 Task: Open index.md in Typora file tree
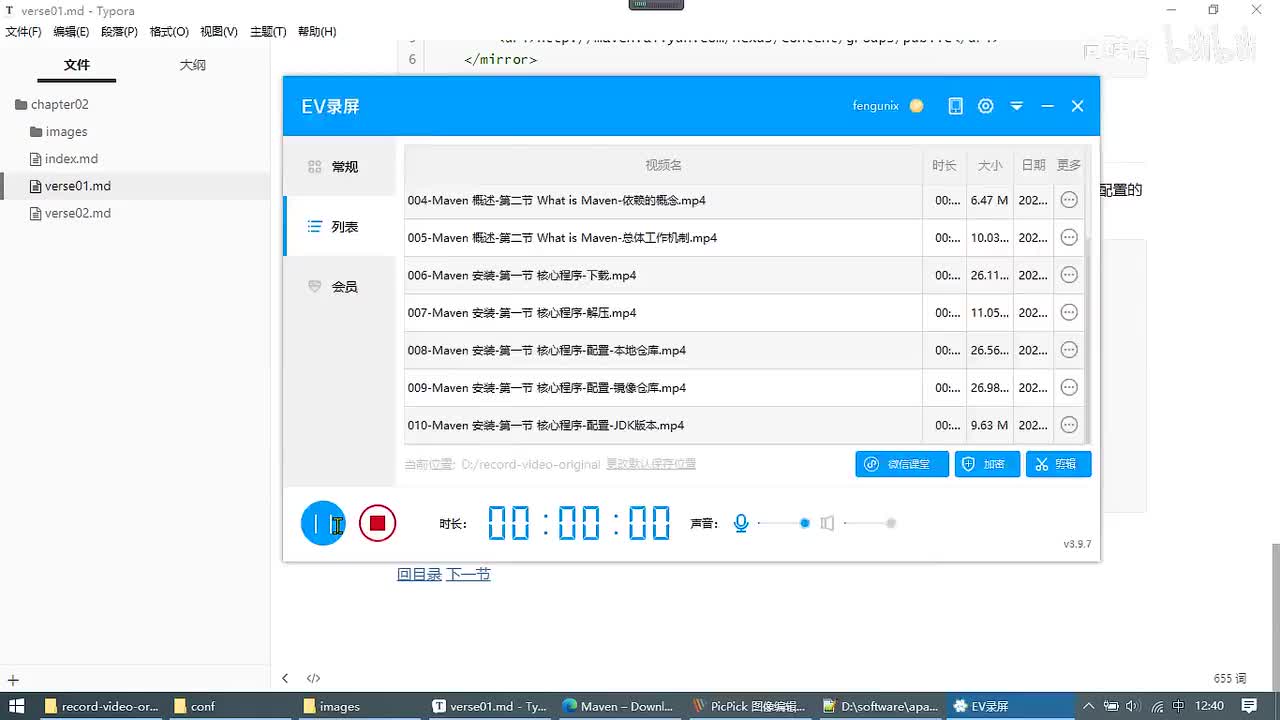[64, 159]
